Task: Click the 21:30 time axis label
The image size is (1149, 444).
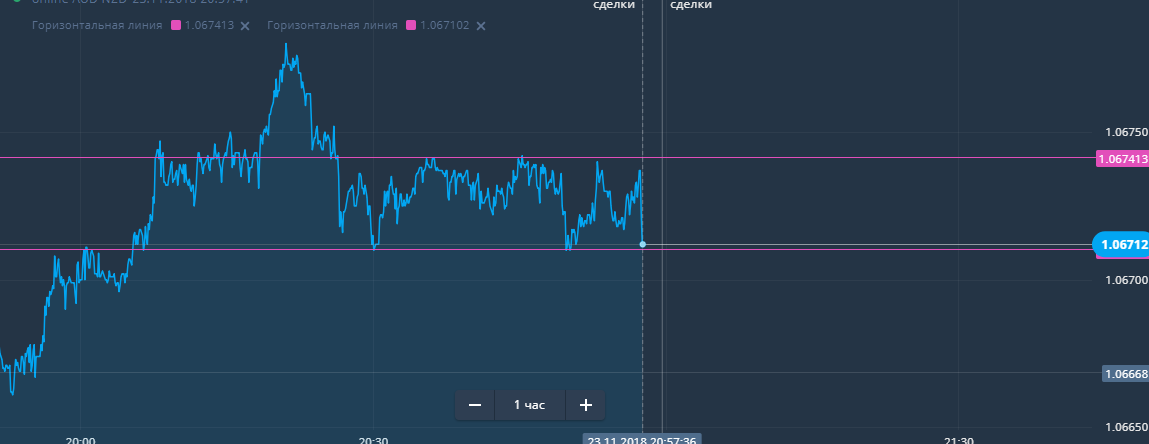Action: click(x=958, y=440)
